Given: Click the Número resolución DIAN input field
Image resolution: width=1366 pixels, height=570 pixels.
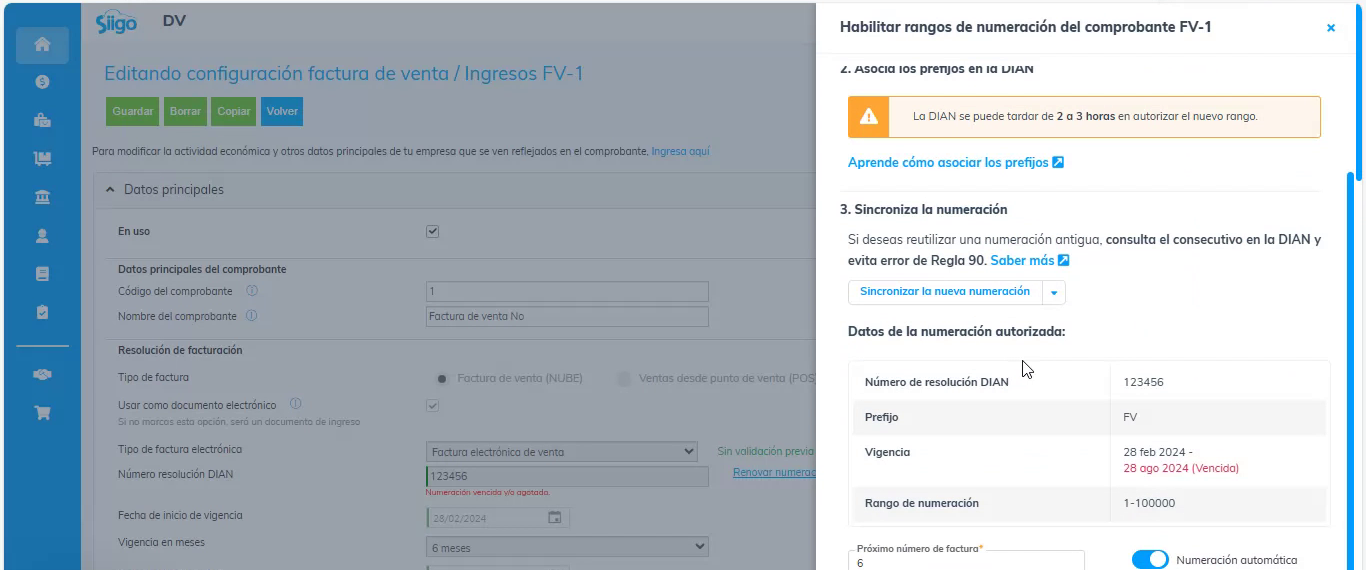Looking at the screenshot, I should [x=567, y=476].
